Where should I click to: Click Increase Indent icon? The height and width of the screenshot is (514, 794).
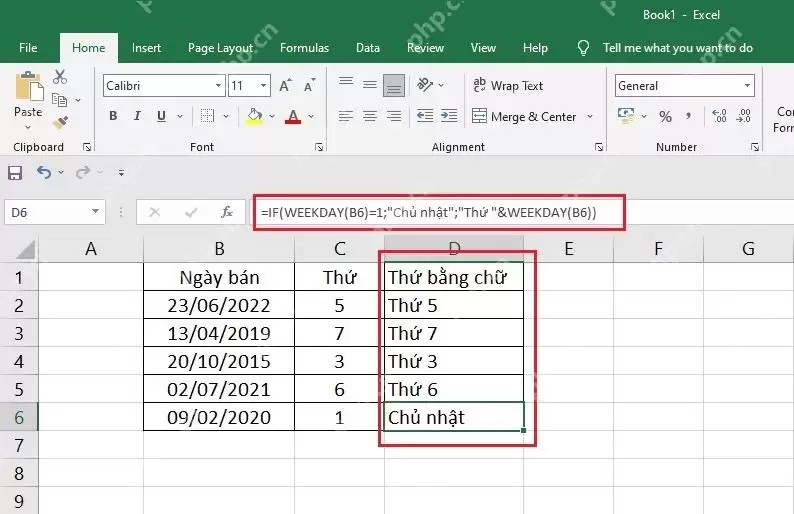tap(449, 116)
